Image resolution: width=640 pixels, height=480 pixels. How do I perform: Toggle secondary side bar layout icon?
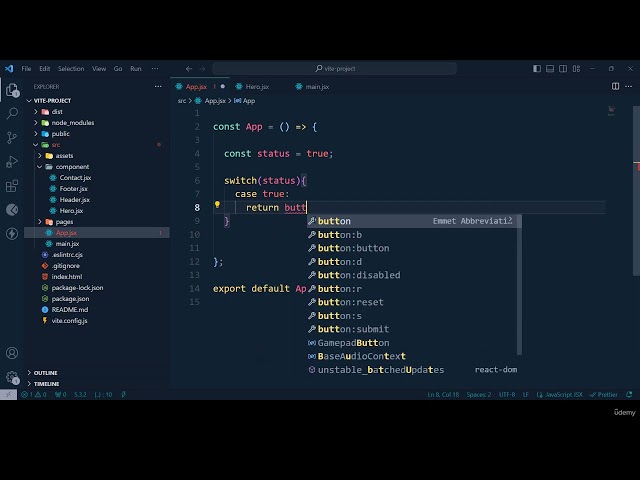[x=563, y=69]
